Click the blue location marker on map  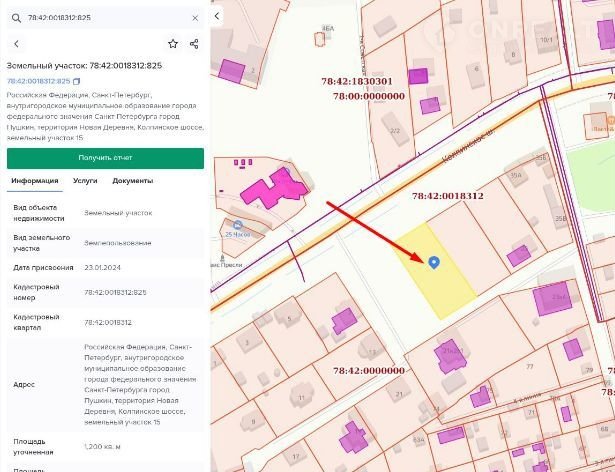[434, 262]
